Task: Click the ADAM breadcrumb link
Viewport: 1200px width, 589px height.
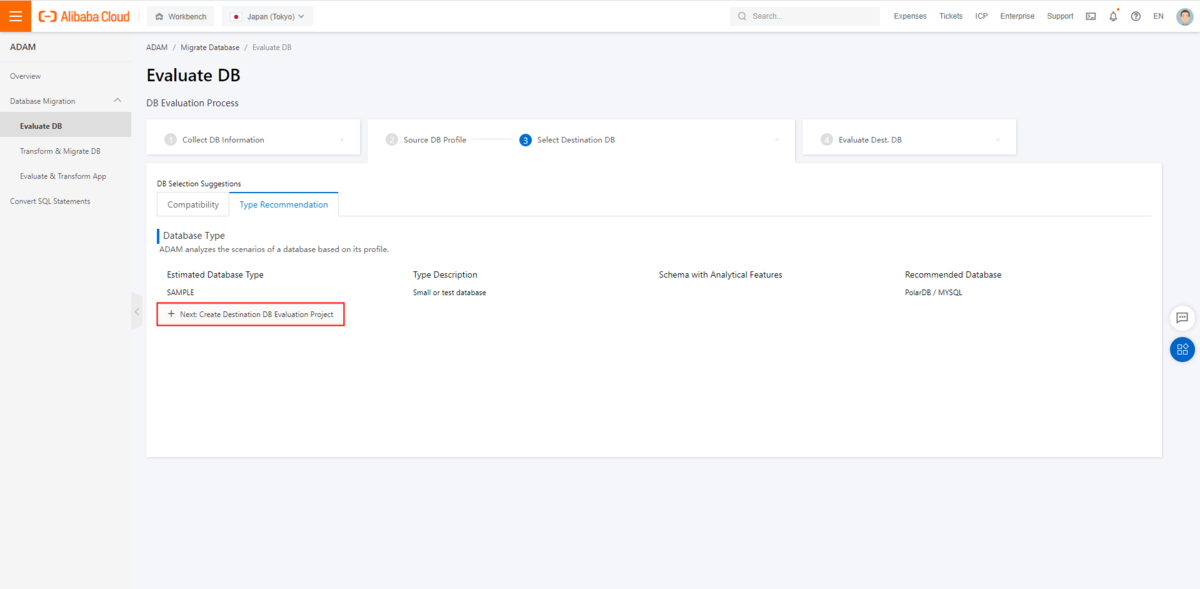Action: (x=157, y=47)
